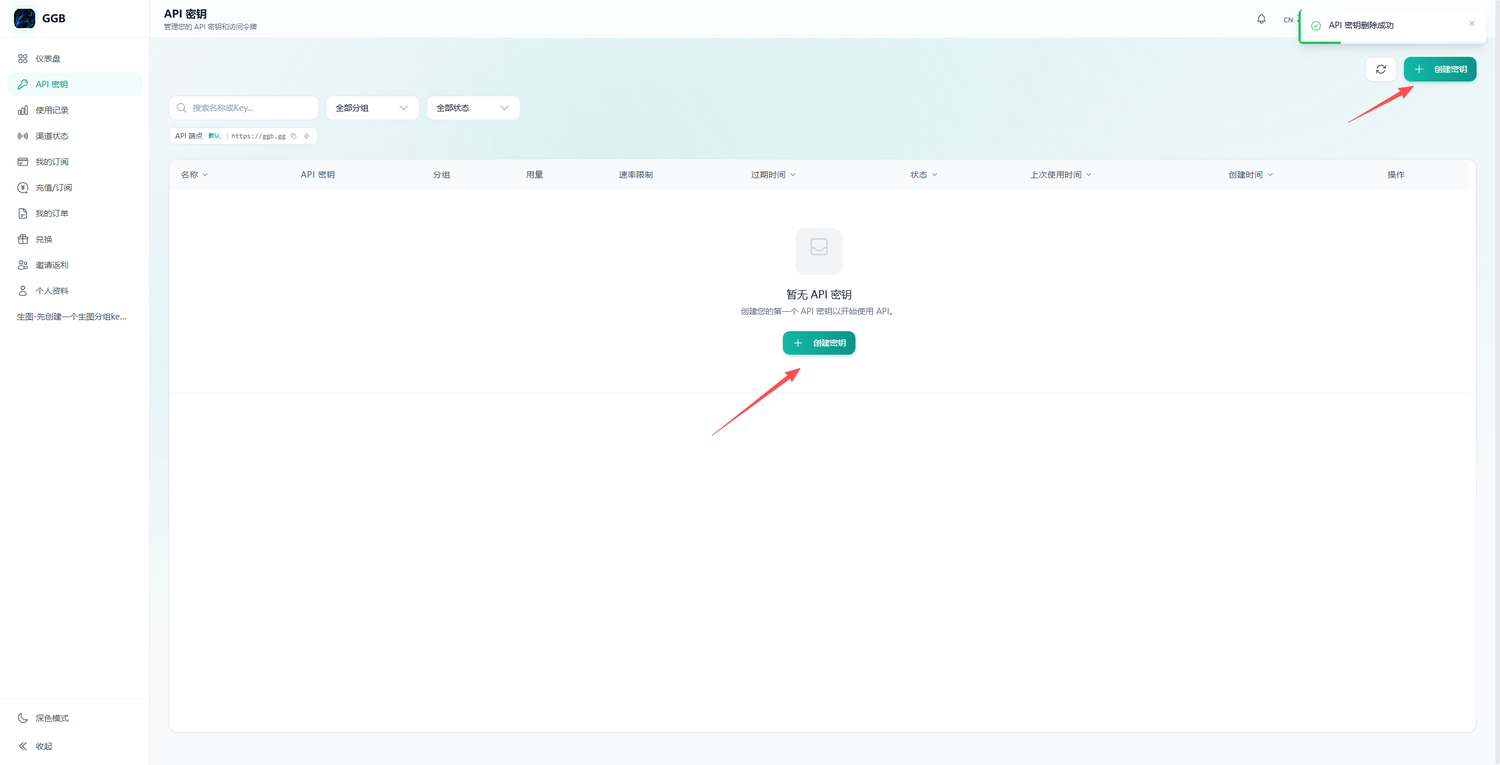Image resolution: width=1500 pixels, height=765 pixels.
Task: Open the 生图-先创建一个生图分组 sidebar link
Action: click(x=74, y=317)
